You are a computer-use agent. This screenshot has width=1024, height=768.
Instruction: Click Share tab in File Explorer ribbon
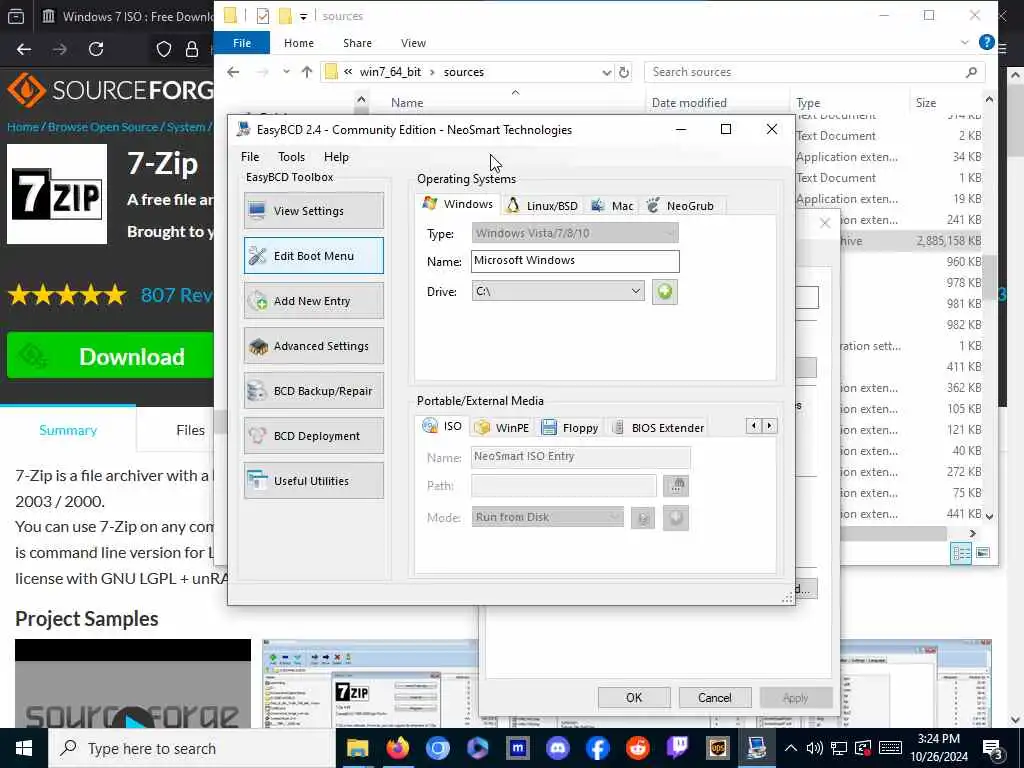click(x=357, y=43)
